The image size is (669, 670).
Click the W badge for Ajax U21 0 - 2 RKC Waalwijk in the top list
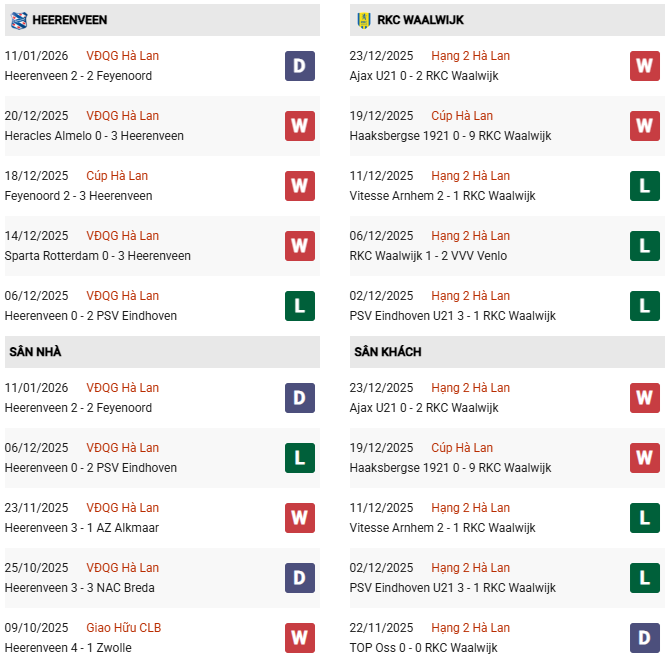[x=645, y=66]
